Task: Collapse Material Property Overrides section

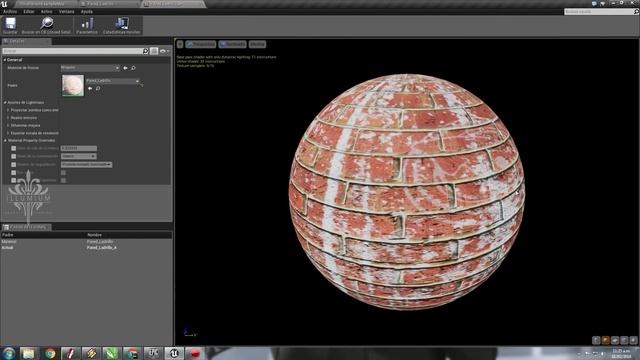Action: pos(5,140)
